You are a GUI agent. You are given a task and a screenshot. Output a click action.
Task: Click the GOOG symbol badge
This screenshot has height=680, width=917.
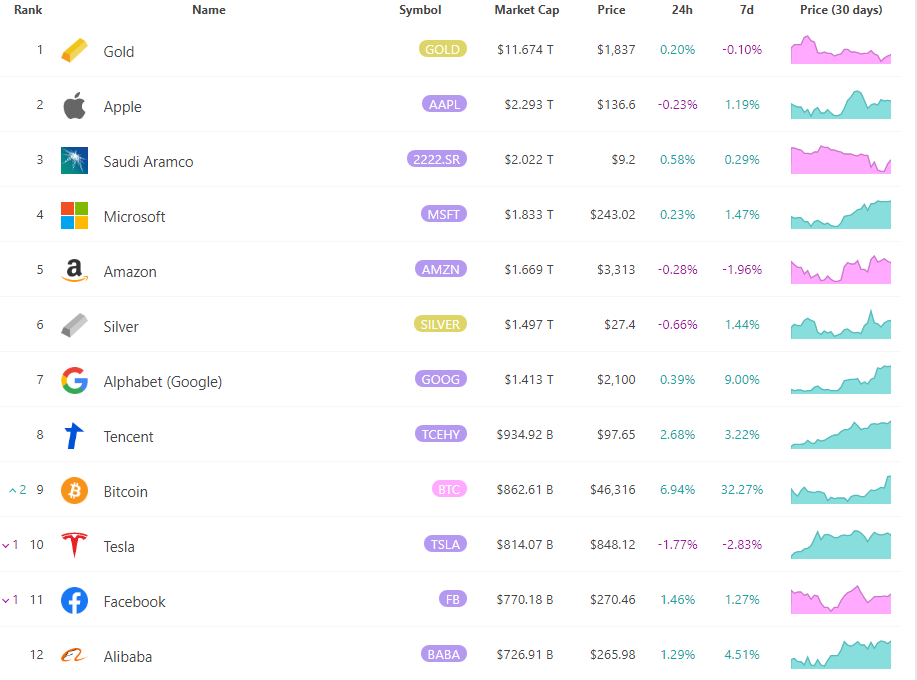point(441,379)
